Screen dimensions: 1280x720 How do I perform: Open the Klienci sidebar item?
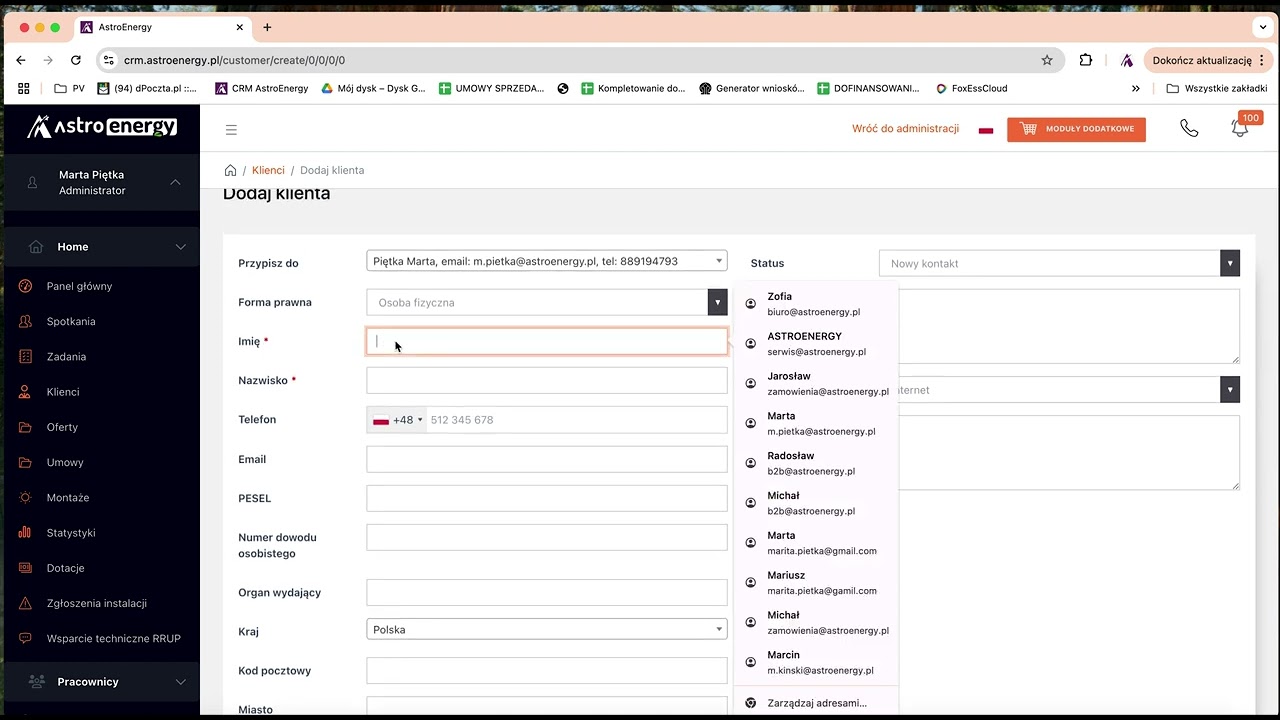tap(63, 392)
